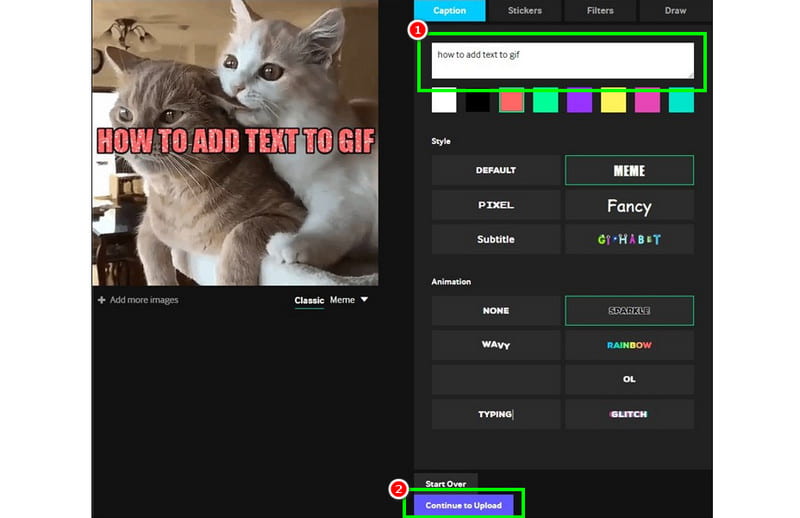The height and width of the screenshot is (518, 800).
Task: Select the PIXEL text style
Action: pyautogui.click(x=496, y=205)
